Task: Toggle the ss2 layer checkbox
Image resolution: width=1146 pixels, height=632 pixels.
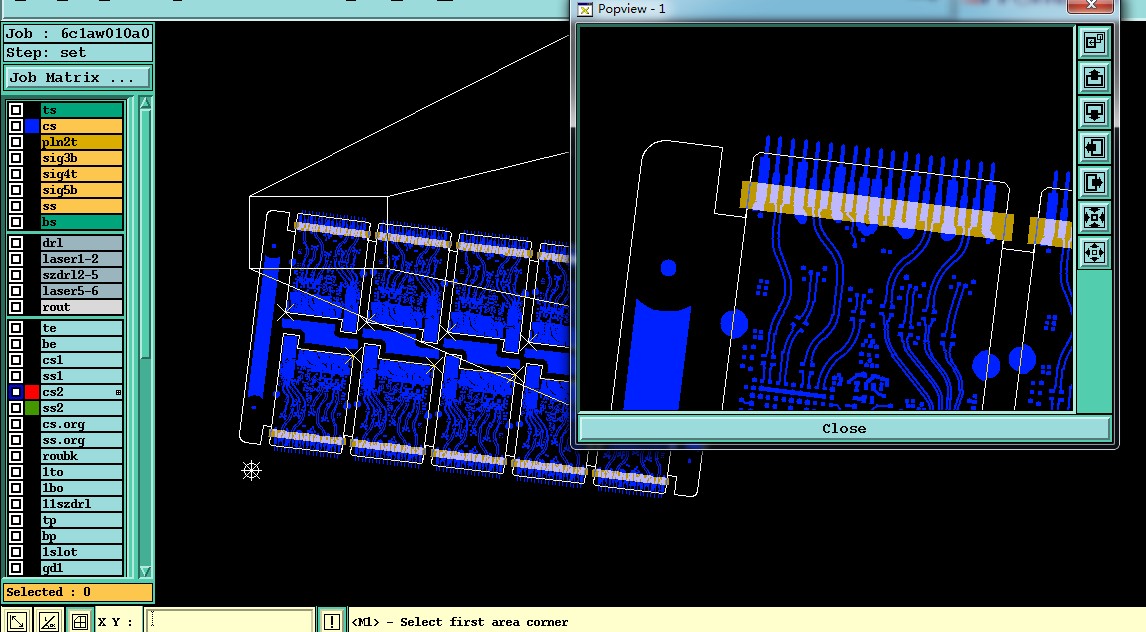Action: coord(15,408)
